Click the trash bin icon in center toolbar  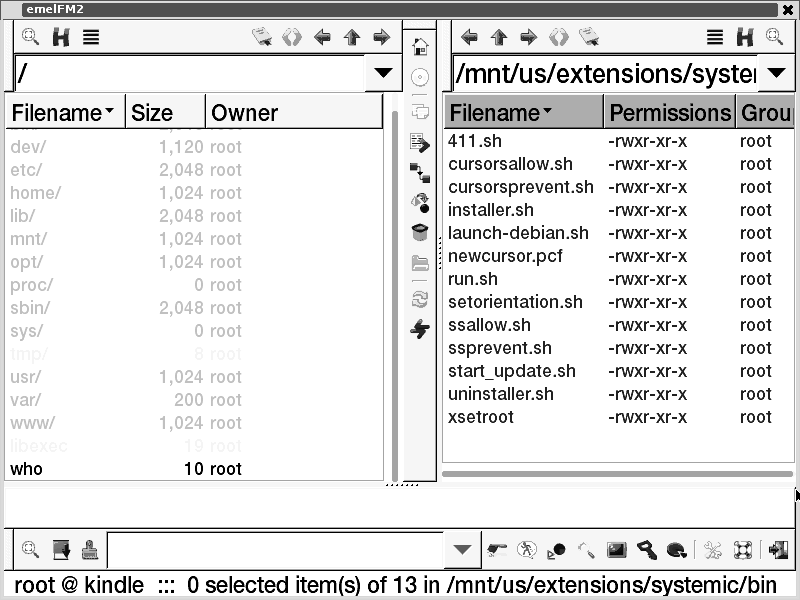point(420,232)
